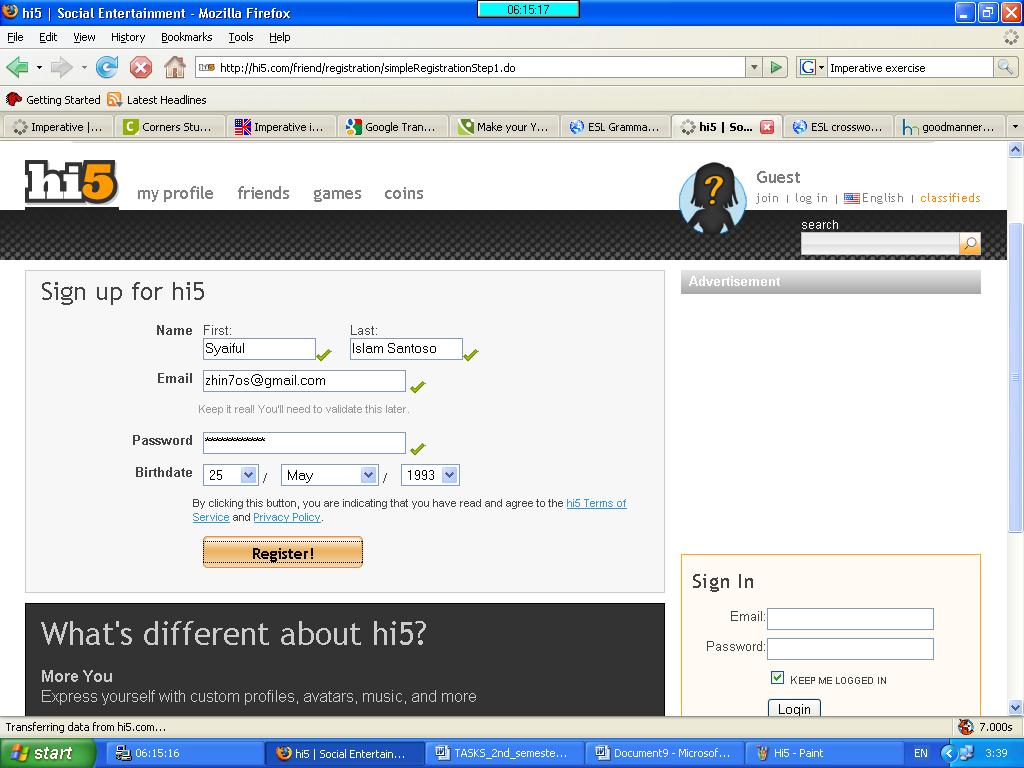Switch to TASKS_2nd_semeste... taskbar window
The width and height of the screenshot is (1024, 768).
[x=502, y=754]
